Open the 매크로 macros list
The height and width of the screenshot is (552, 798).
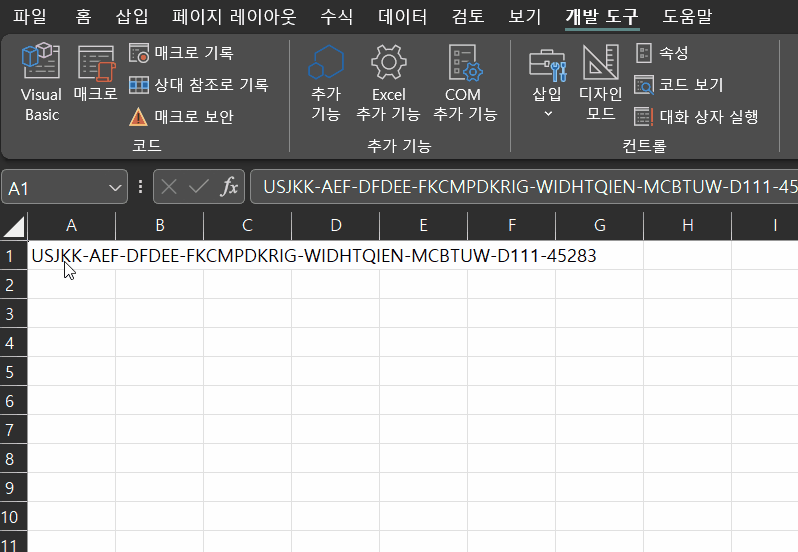click(96, 73)
